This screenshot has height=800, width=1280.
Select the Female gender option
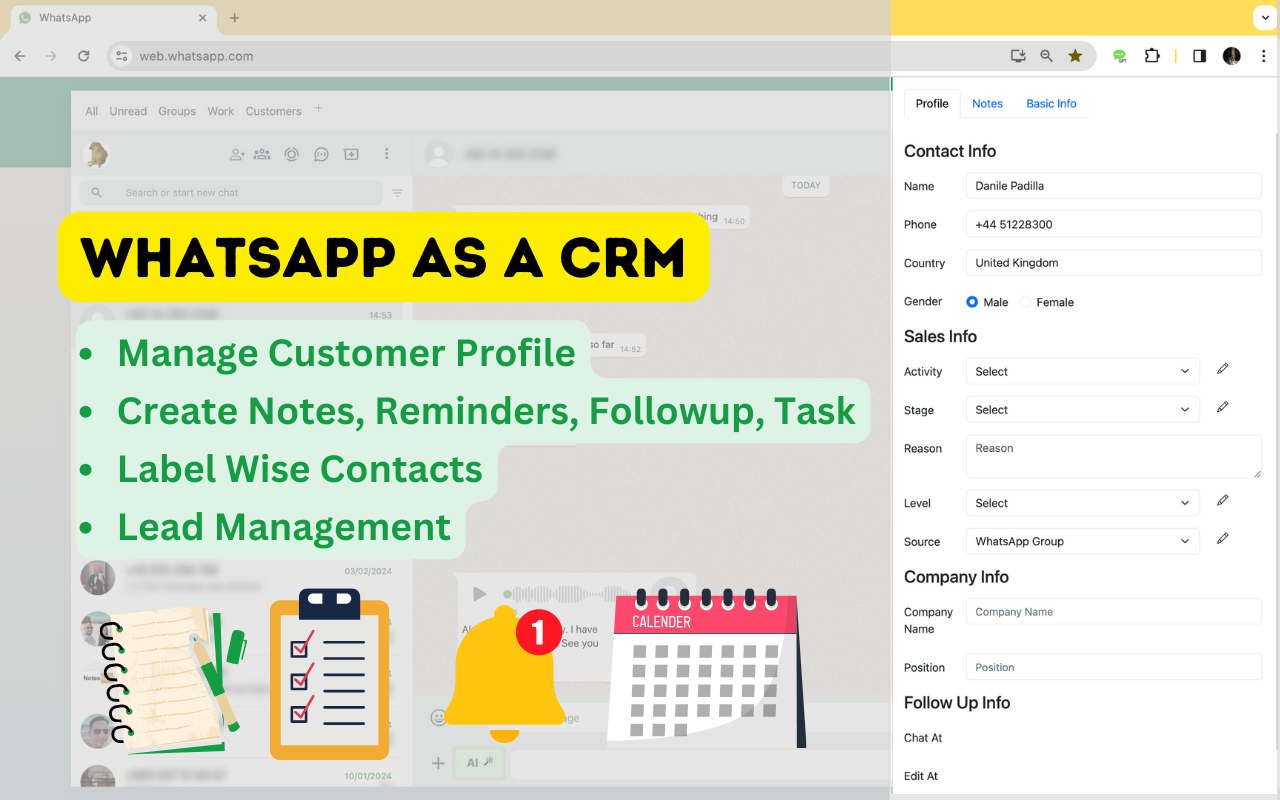[1025, 302]
